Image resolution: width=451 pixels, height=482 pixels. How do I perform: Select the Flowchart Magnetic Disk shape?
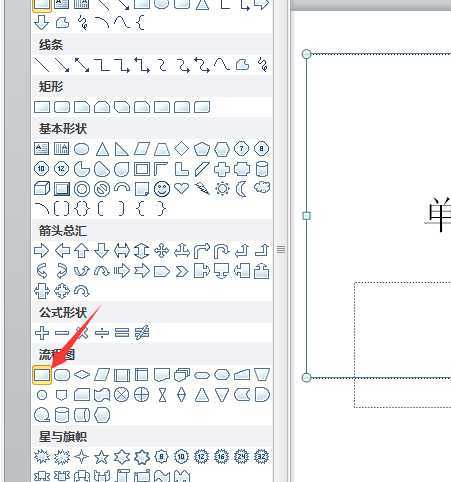coord(62,415)
